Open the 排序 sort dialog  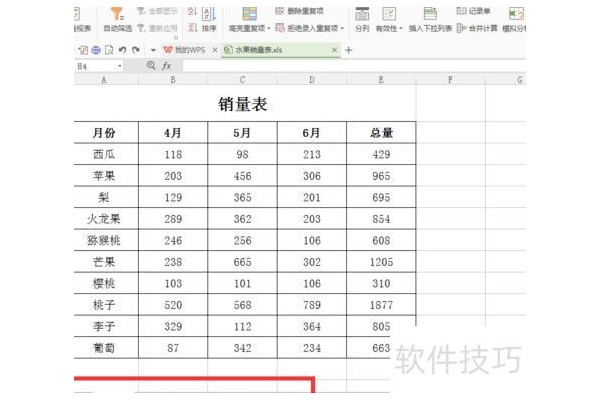click(x=209, y=20)
